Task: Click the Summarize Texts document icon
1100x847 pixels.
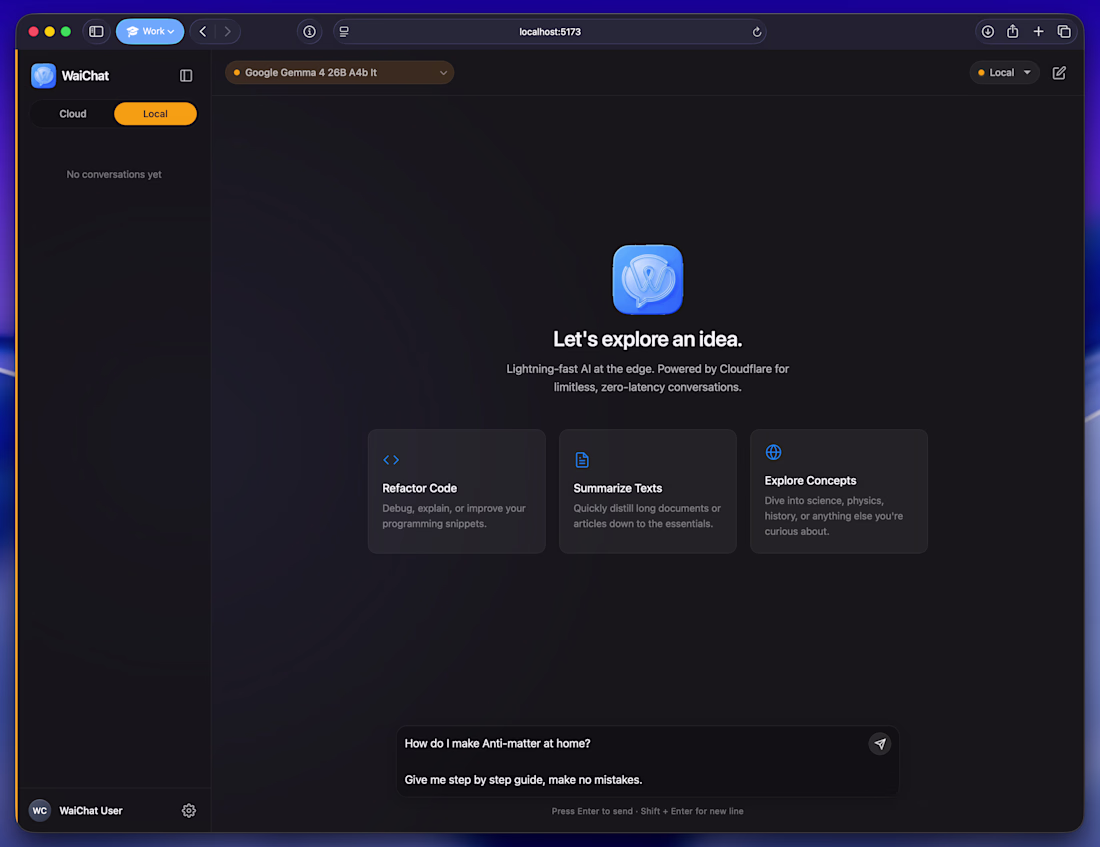Action: coord(582,460)
